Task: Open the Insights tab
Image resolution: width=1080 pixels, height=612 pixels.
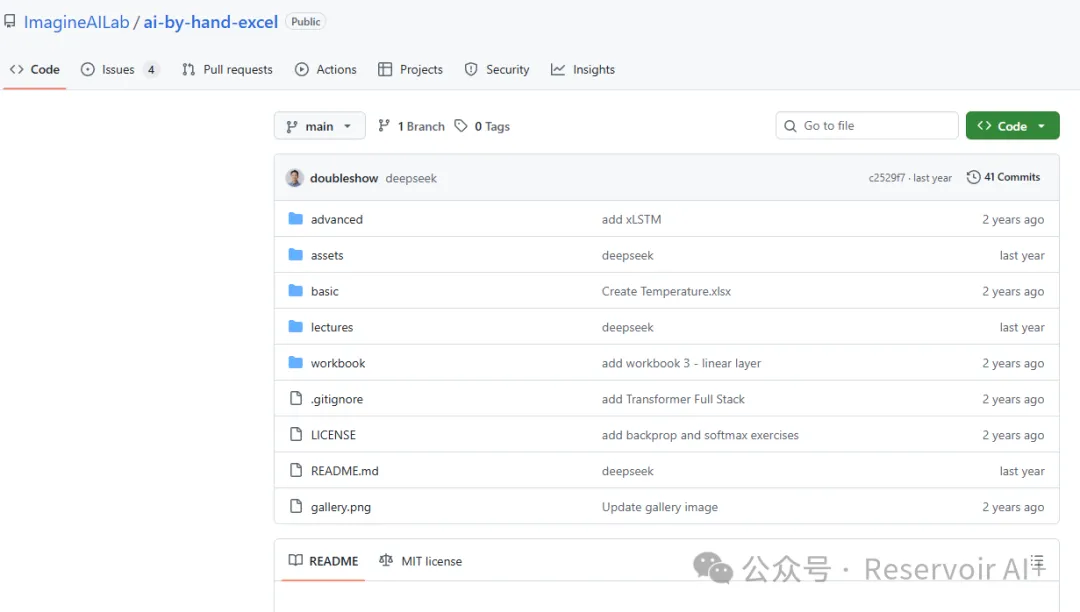Action: (x=583, y=70)
